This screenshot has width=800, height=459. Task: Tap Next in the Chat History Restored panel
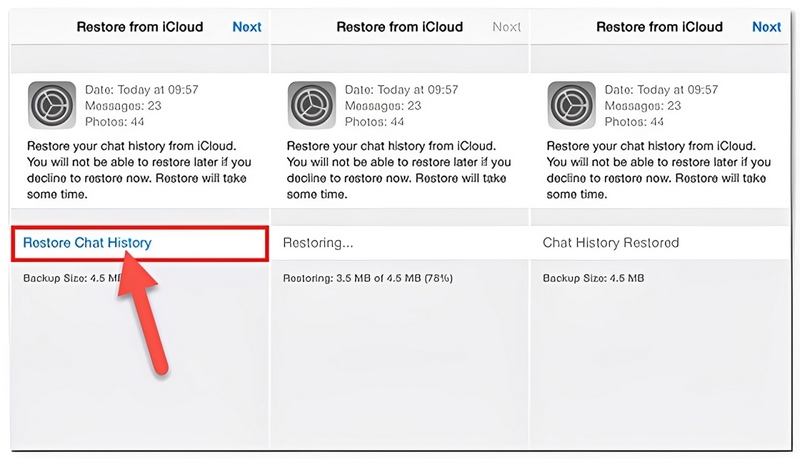[x=766, y=27]
